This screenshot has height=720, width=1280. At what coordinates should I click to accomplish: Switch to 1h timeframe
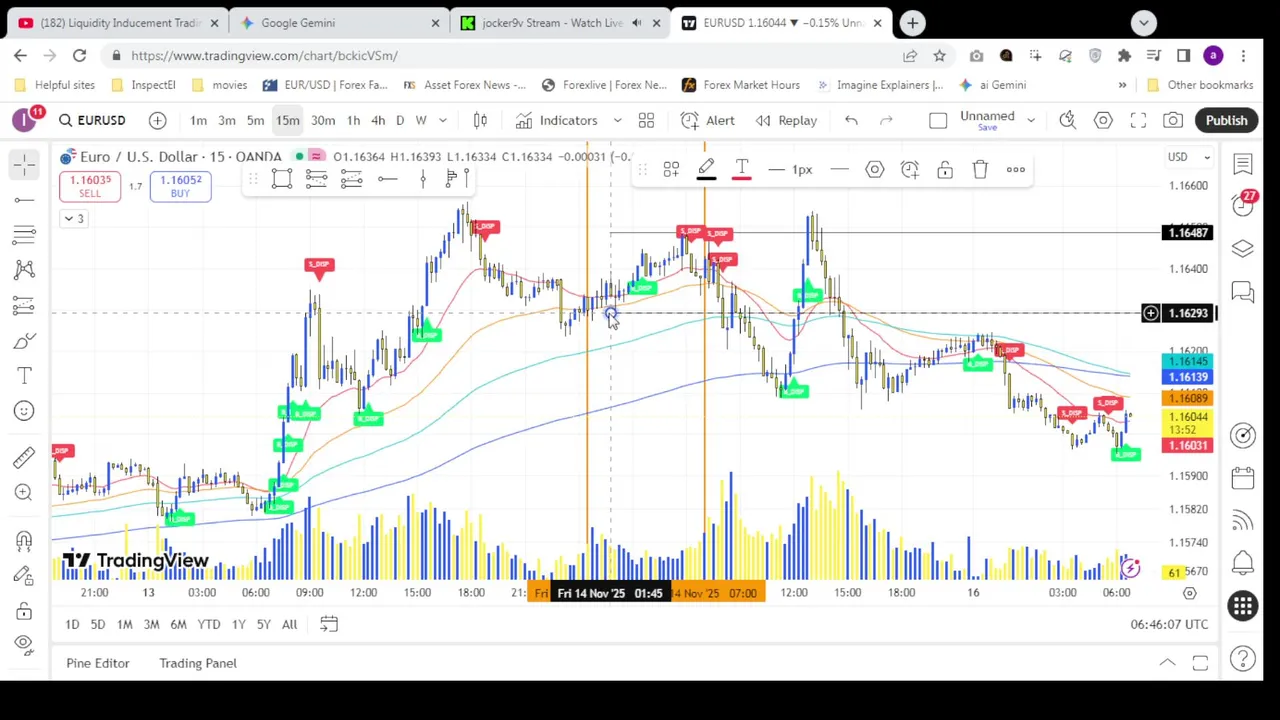[x=353, y=120]
